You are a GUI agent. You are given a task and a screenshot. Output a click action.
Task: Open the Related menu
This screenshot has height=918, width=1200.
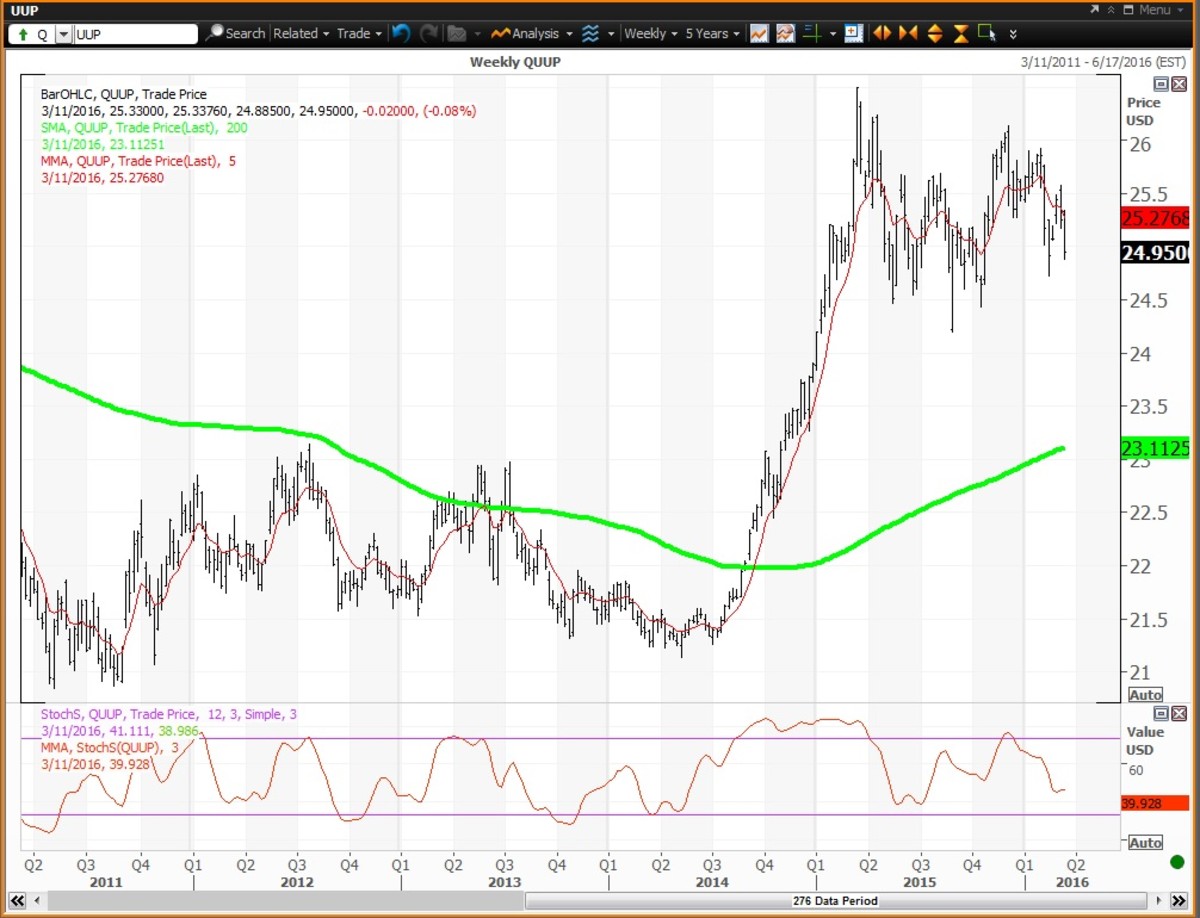300,33
